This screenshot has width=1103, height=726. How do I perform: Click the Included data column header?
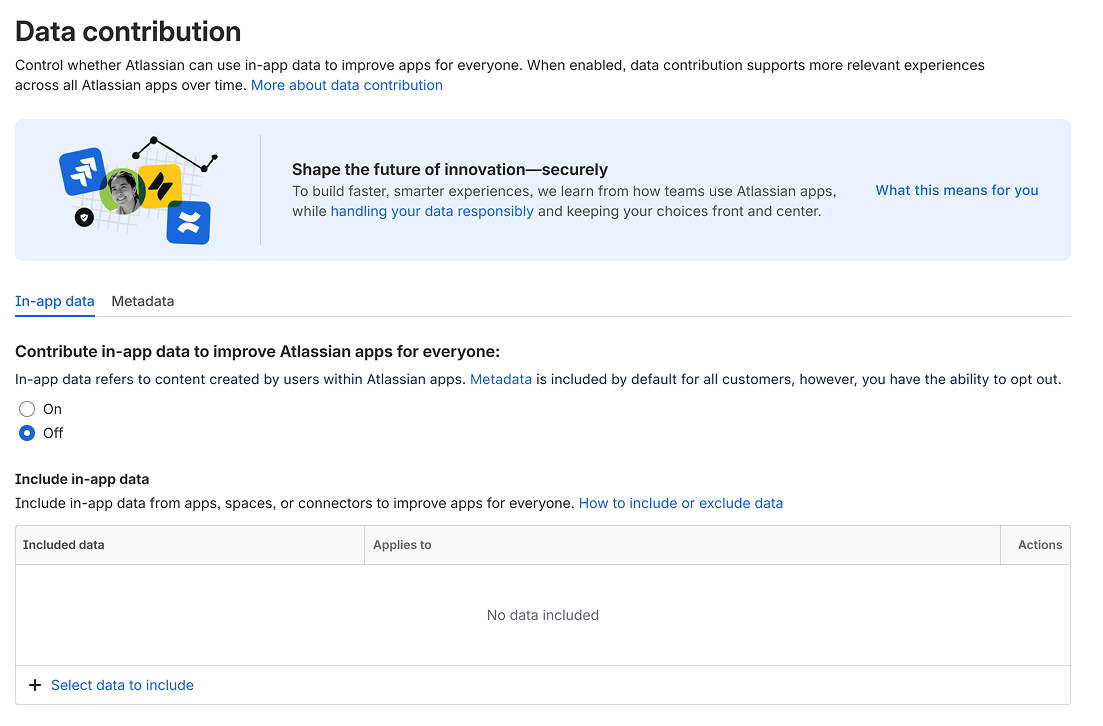tap(64, 544)
